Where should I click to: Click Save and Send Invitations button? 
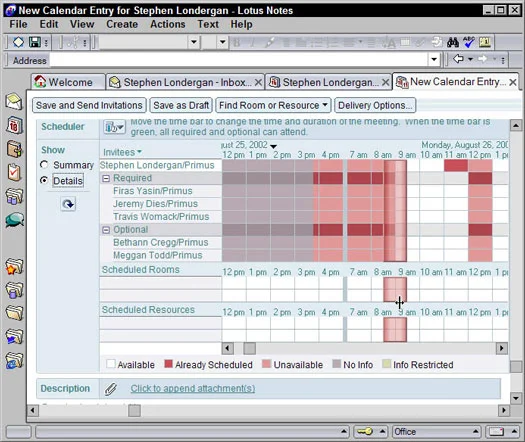pos(89,105)
